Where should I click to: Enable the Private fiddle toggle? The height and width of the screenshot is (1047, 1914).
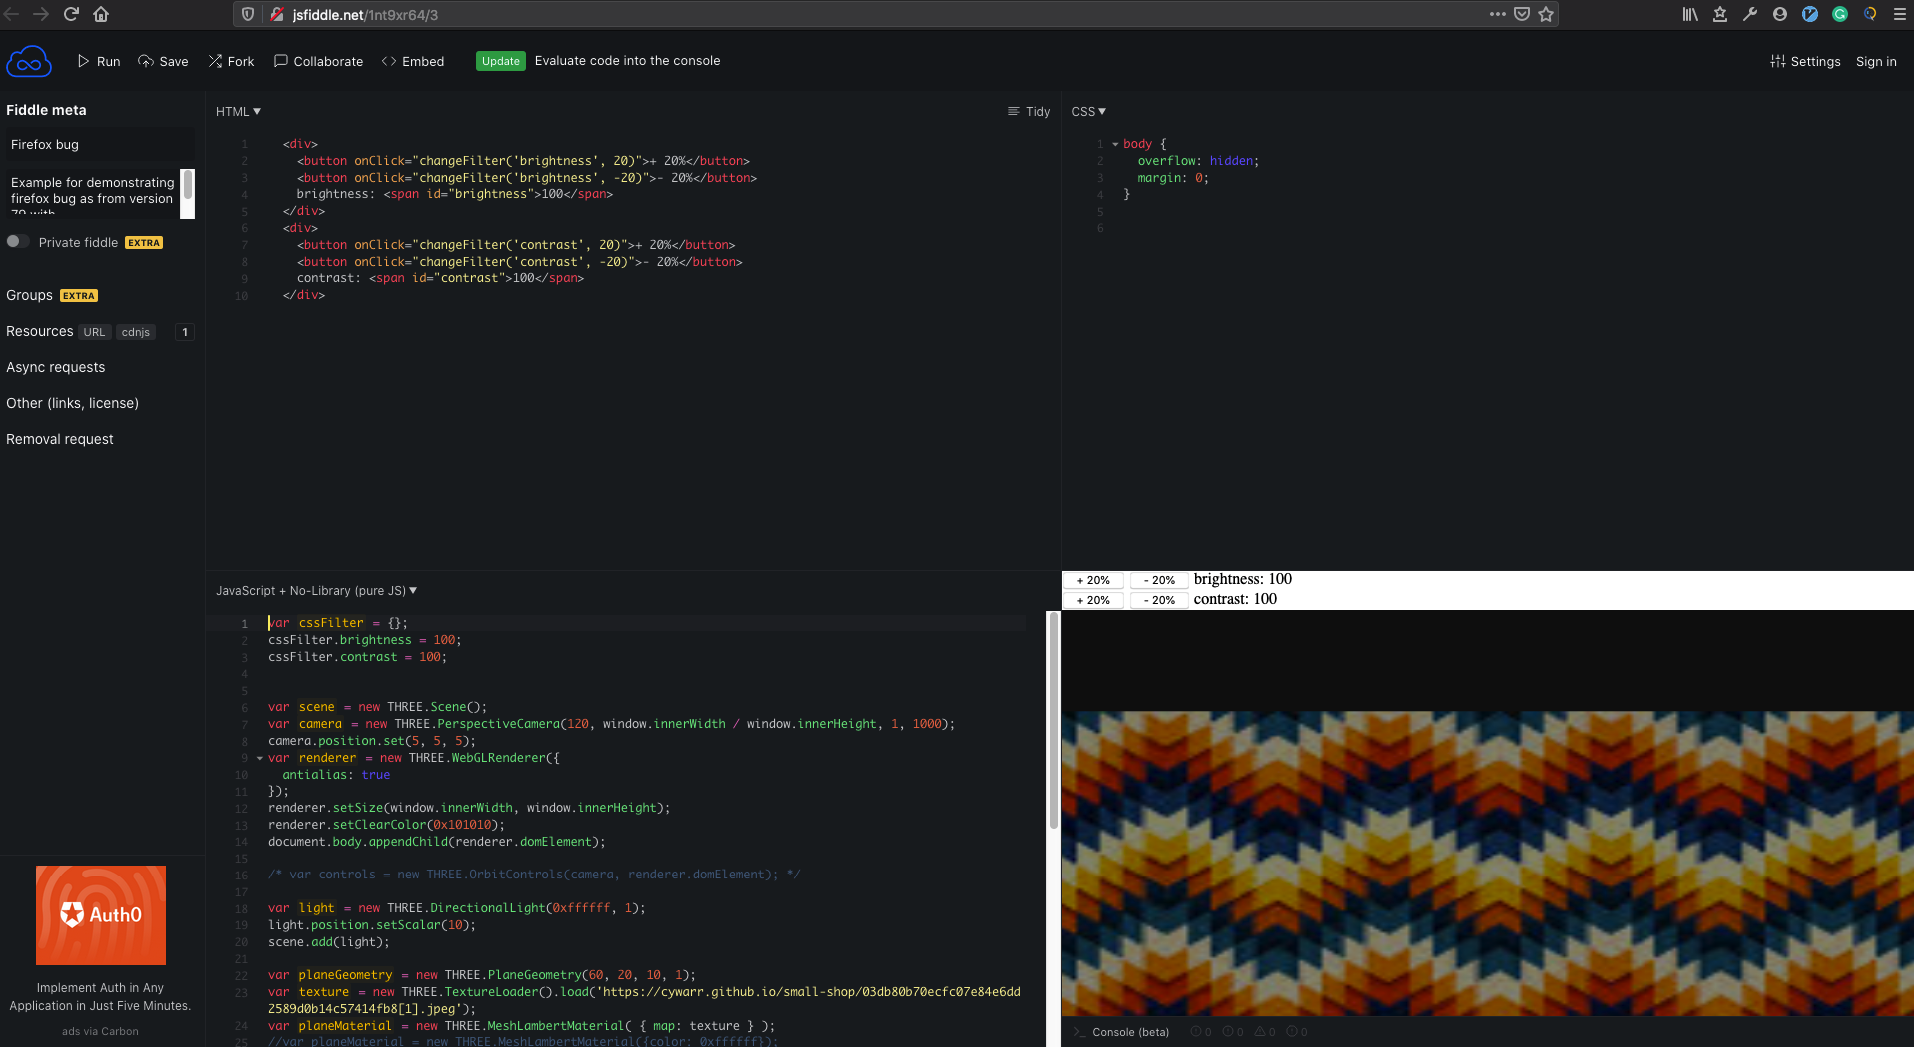click(x=17, y=241)
